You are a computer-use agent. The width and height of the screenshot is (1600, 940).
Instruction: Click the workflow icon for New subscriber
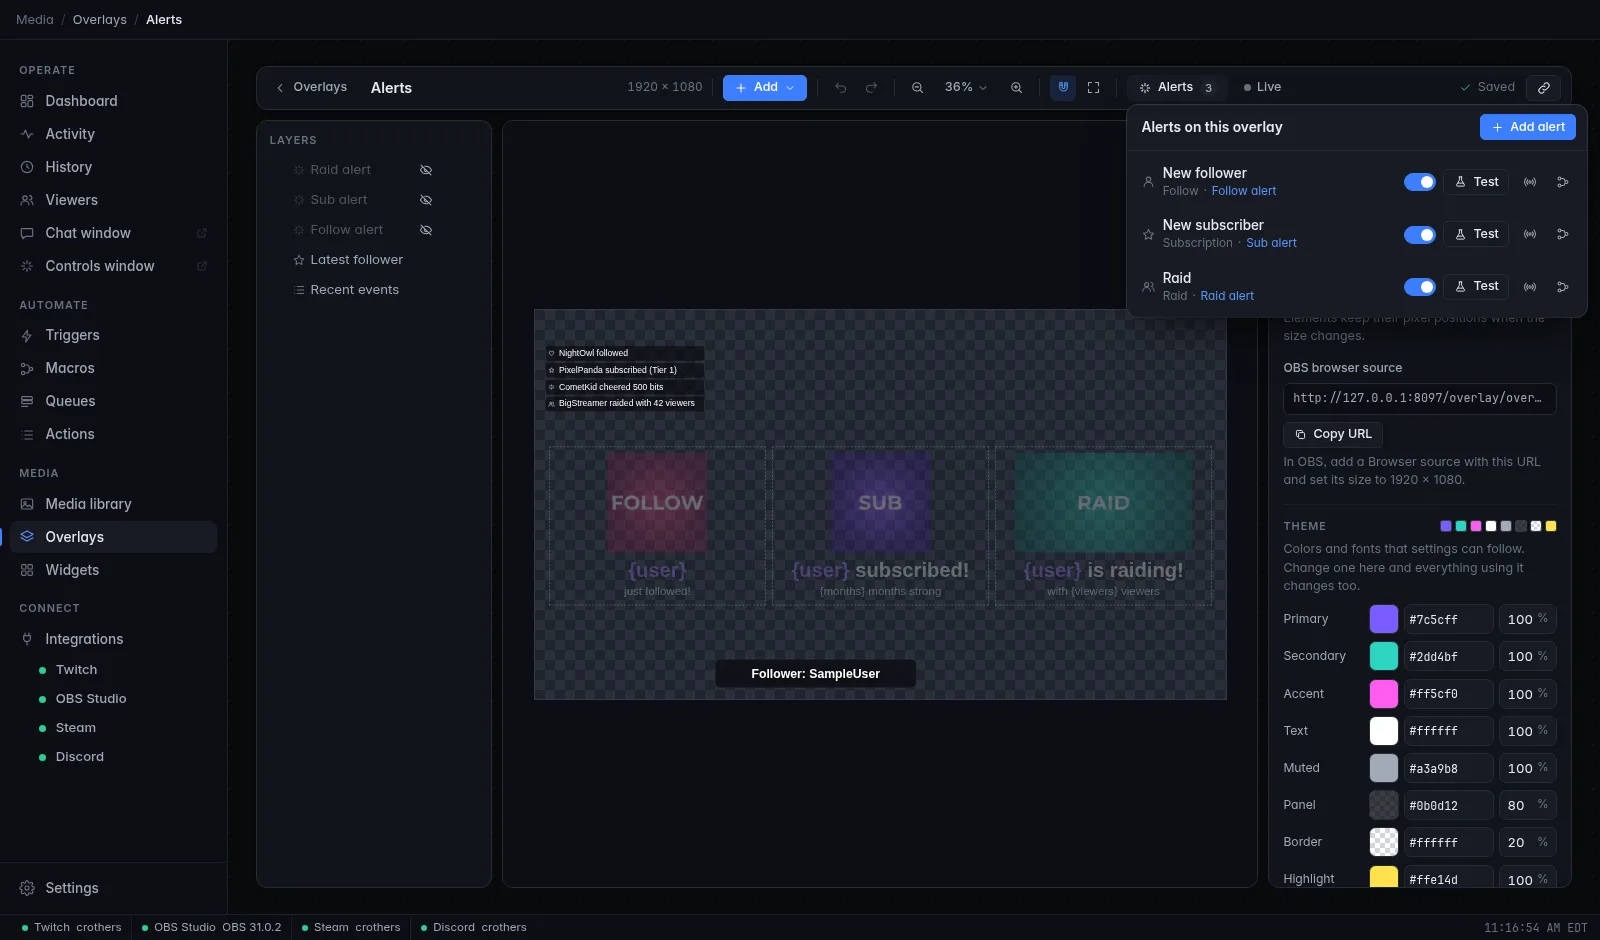pos(1563,234)
